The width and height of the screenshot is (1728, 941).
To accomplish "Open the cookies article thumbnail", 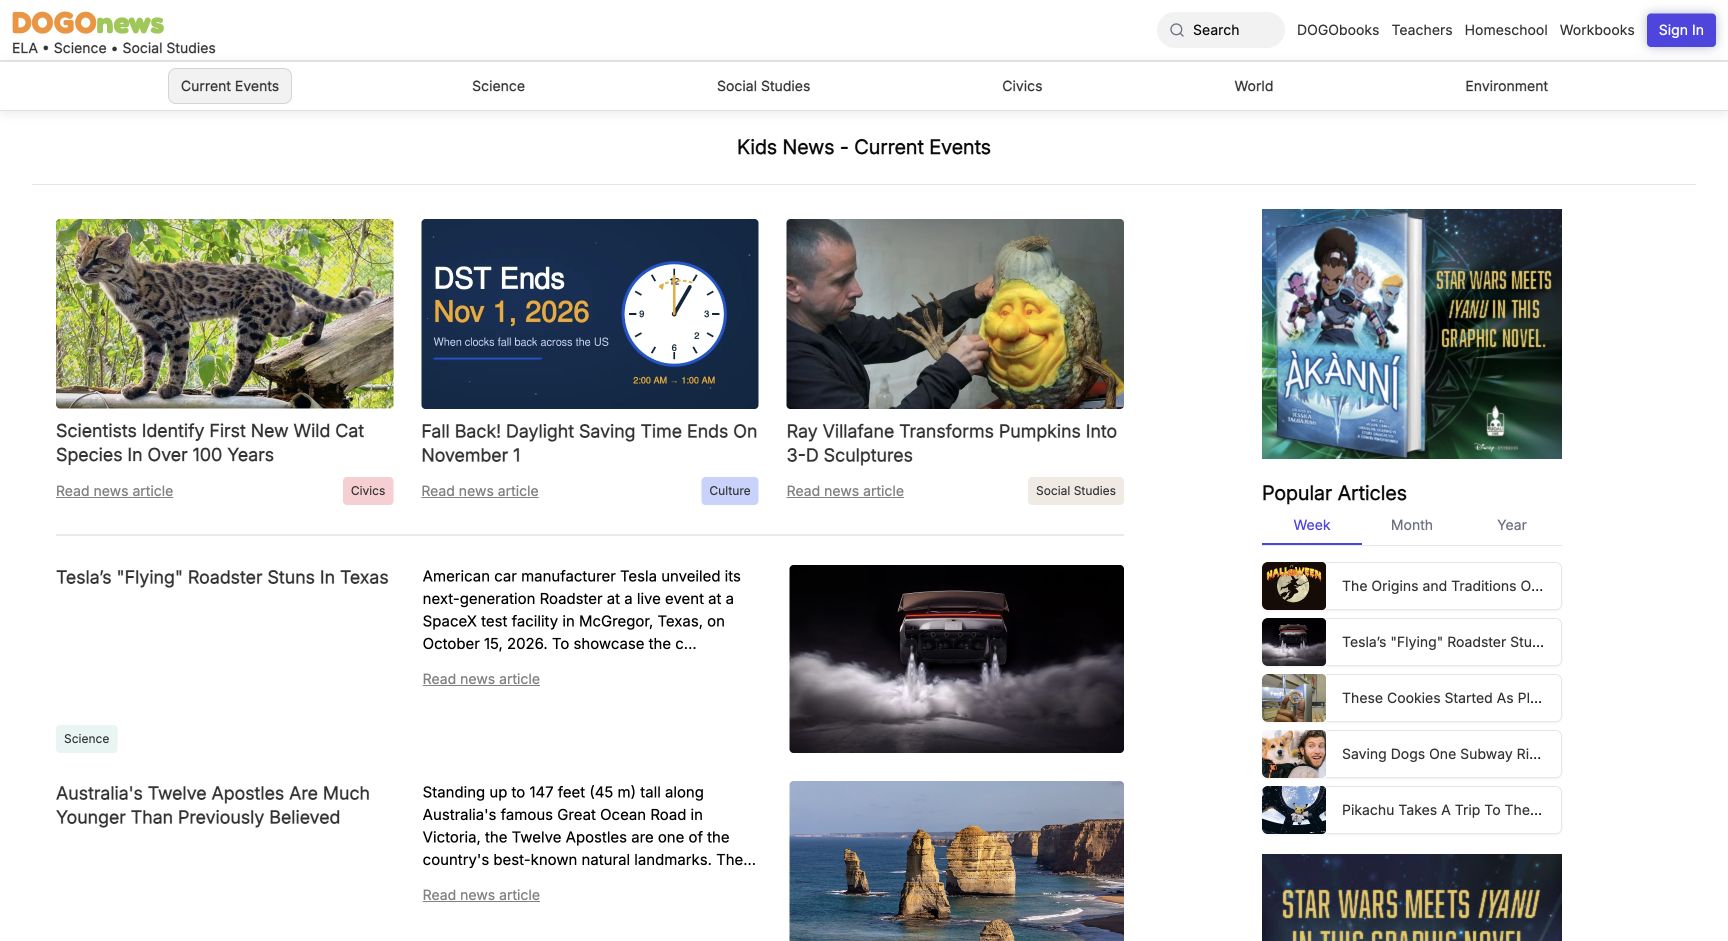I will pos(1294,698).
